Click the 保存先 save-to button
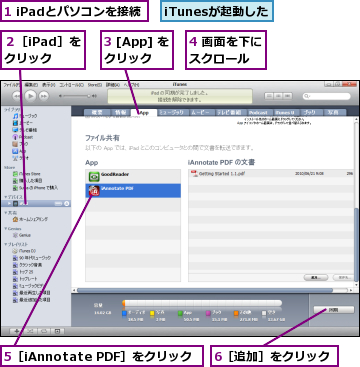360x367 pixels. [x=343, y=277]
